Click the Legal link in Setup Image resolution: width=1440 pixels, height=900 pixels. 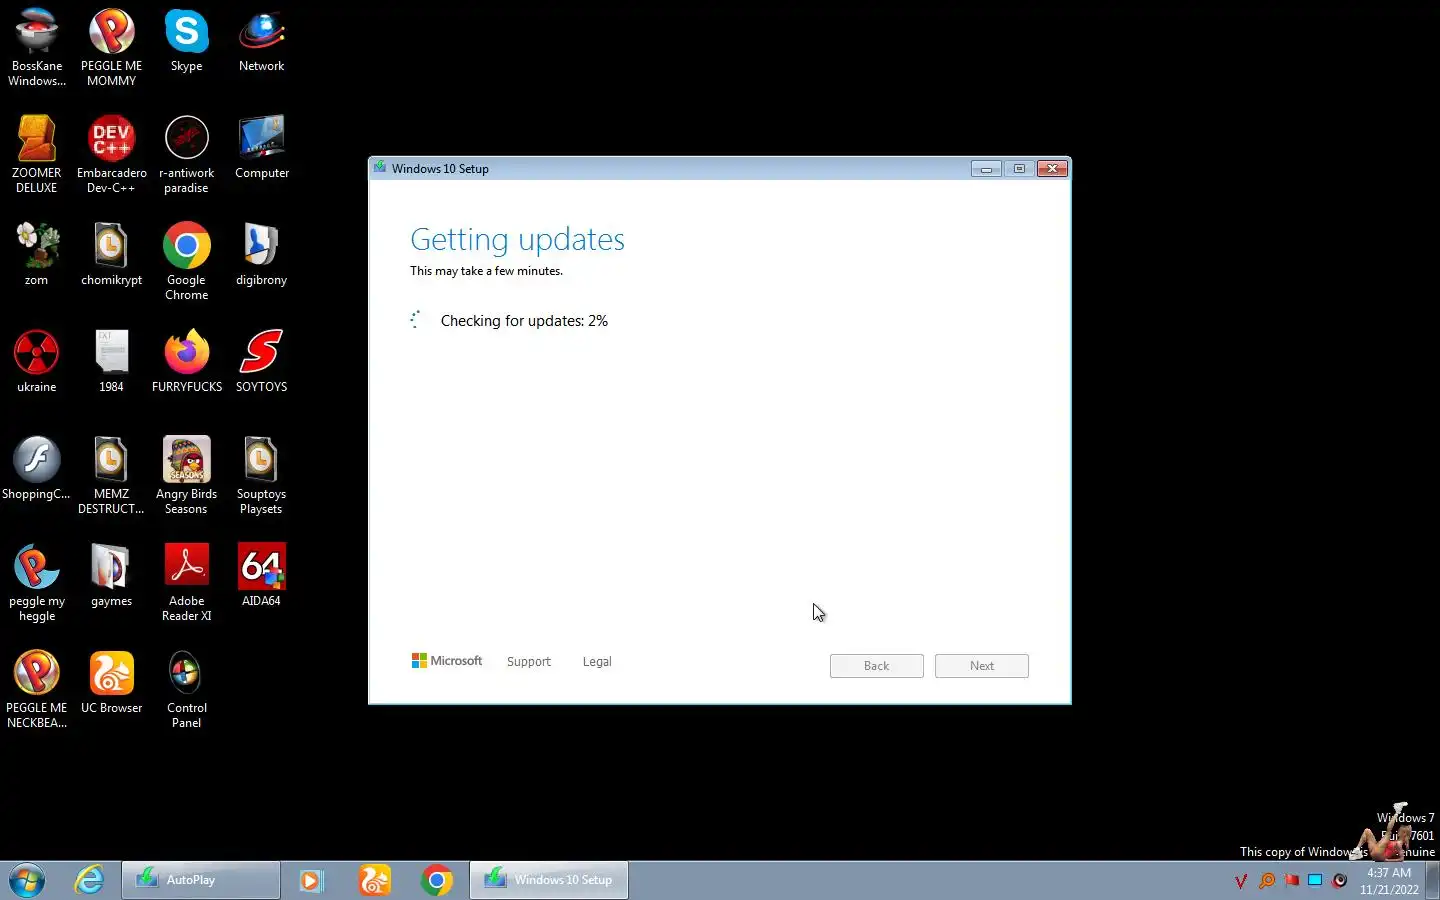(597, 662)
